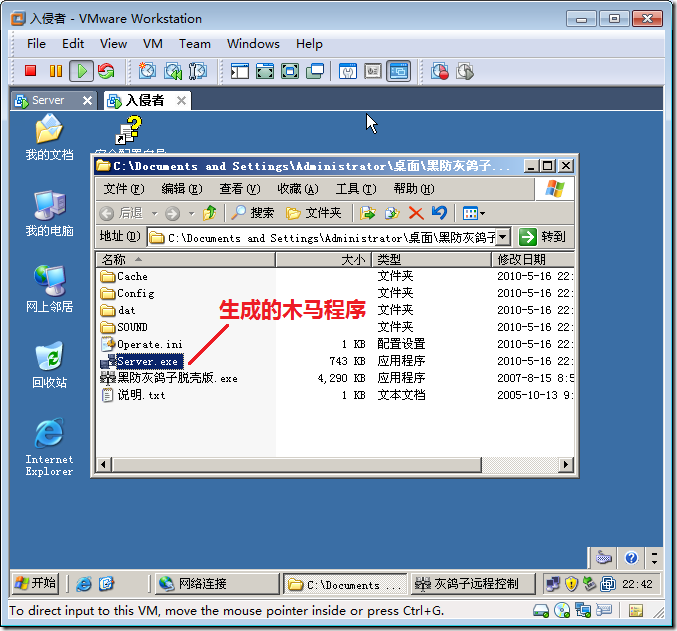Enter full screen mode icon
The image size is (677, 631).
click(x=290, y=71)
